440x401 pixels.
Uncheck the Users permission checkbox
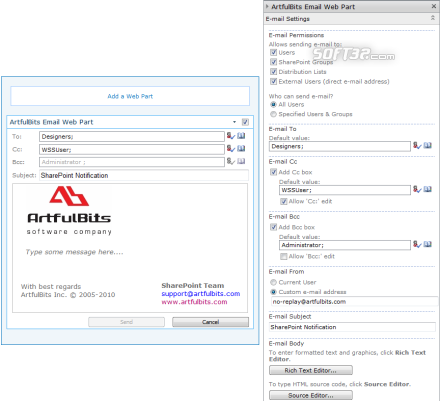pos(274,52)
